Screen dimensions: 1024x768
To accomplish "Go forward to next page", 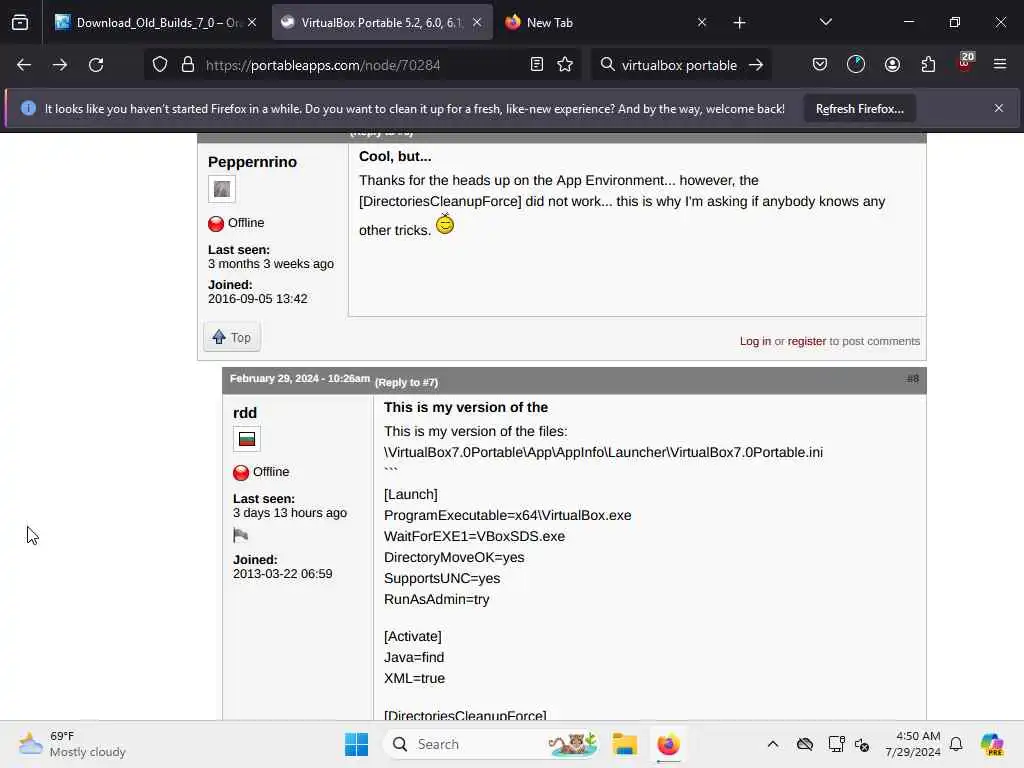I will coord(60,65).
